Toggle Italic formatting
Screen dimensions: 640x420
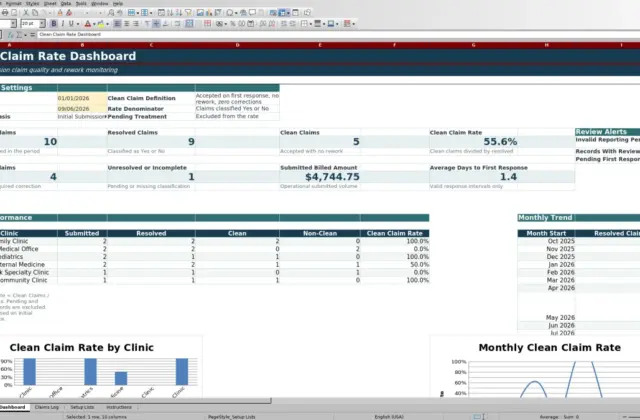click(x=62, y=24)
